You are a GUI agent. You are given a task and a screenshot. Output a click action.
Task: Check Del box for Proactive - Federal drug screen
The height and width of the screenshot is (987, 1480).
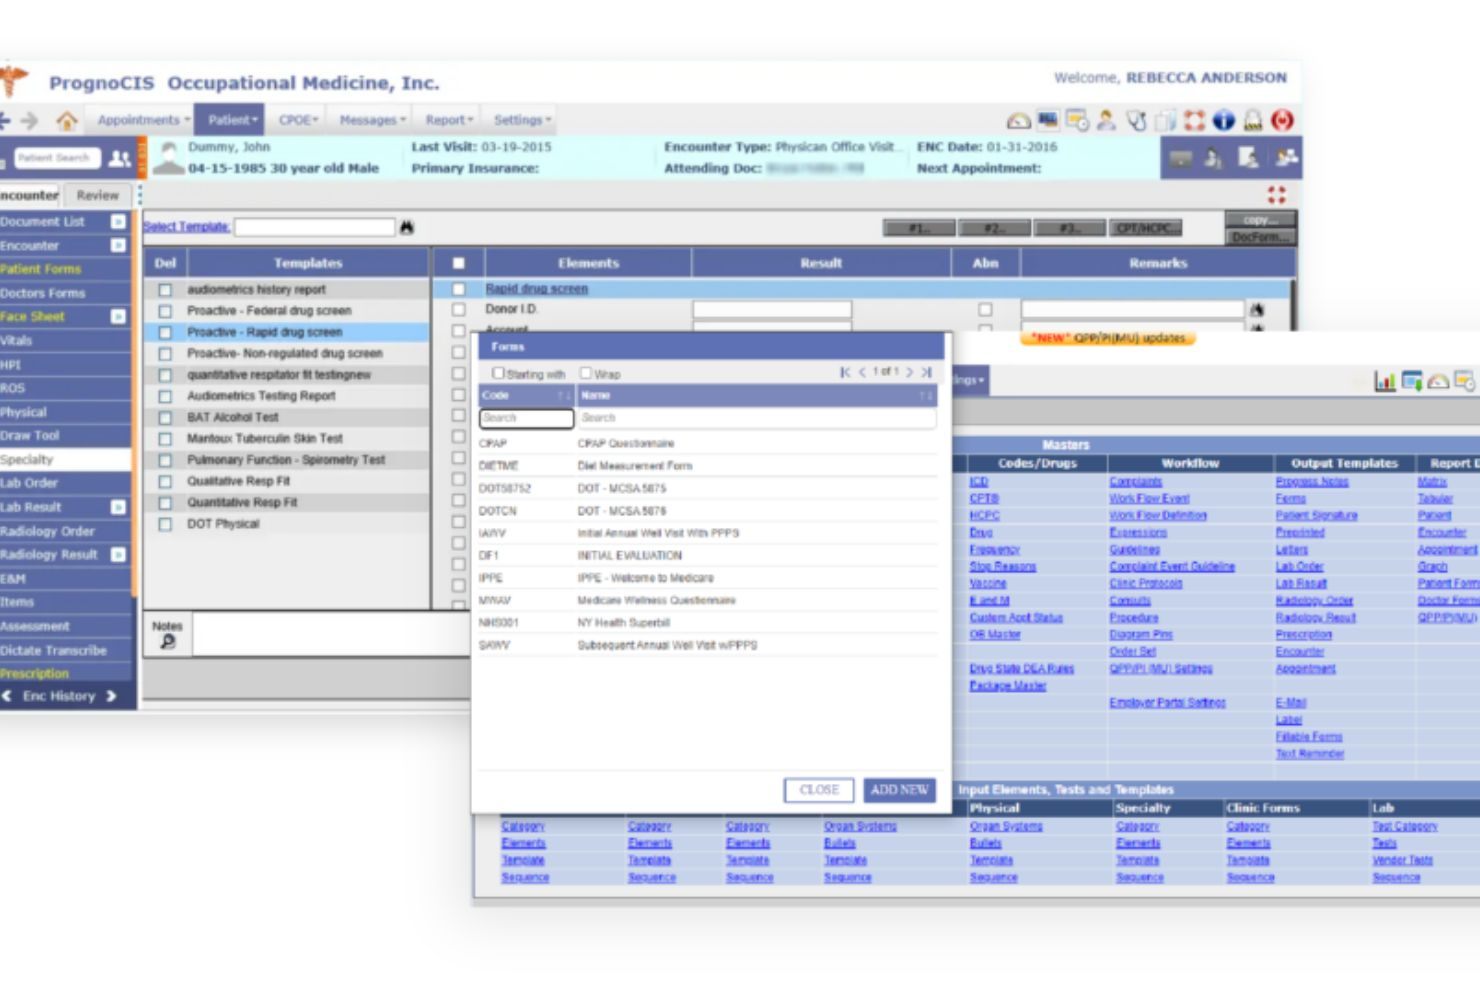[165, 311]
